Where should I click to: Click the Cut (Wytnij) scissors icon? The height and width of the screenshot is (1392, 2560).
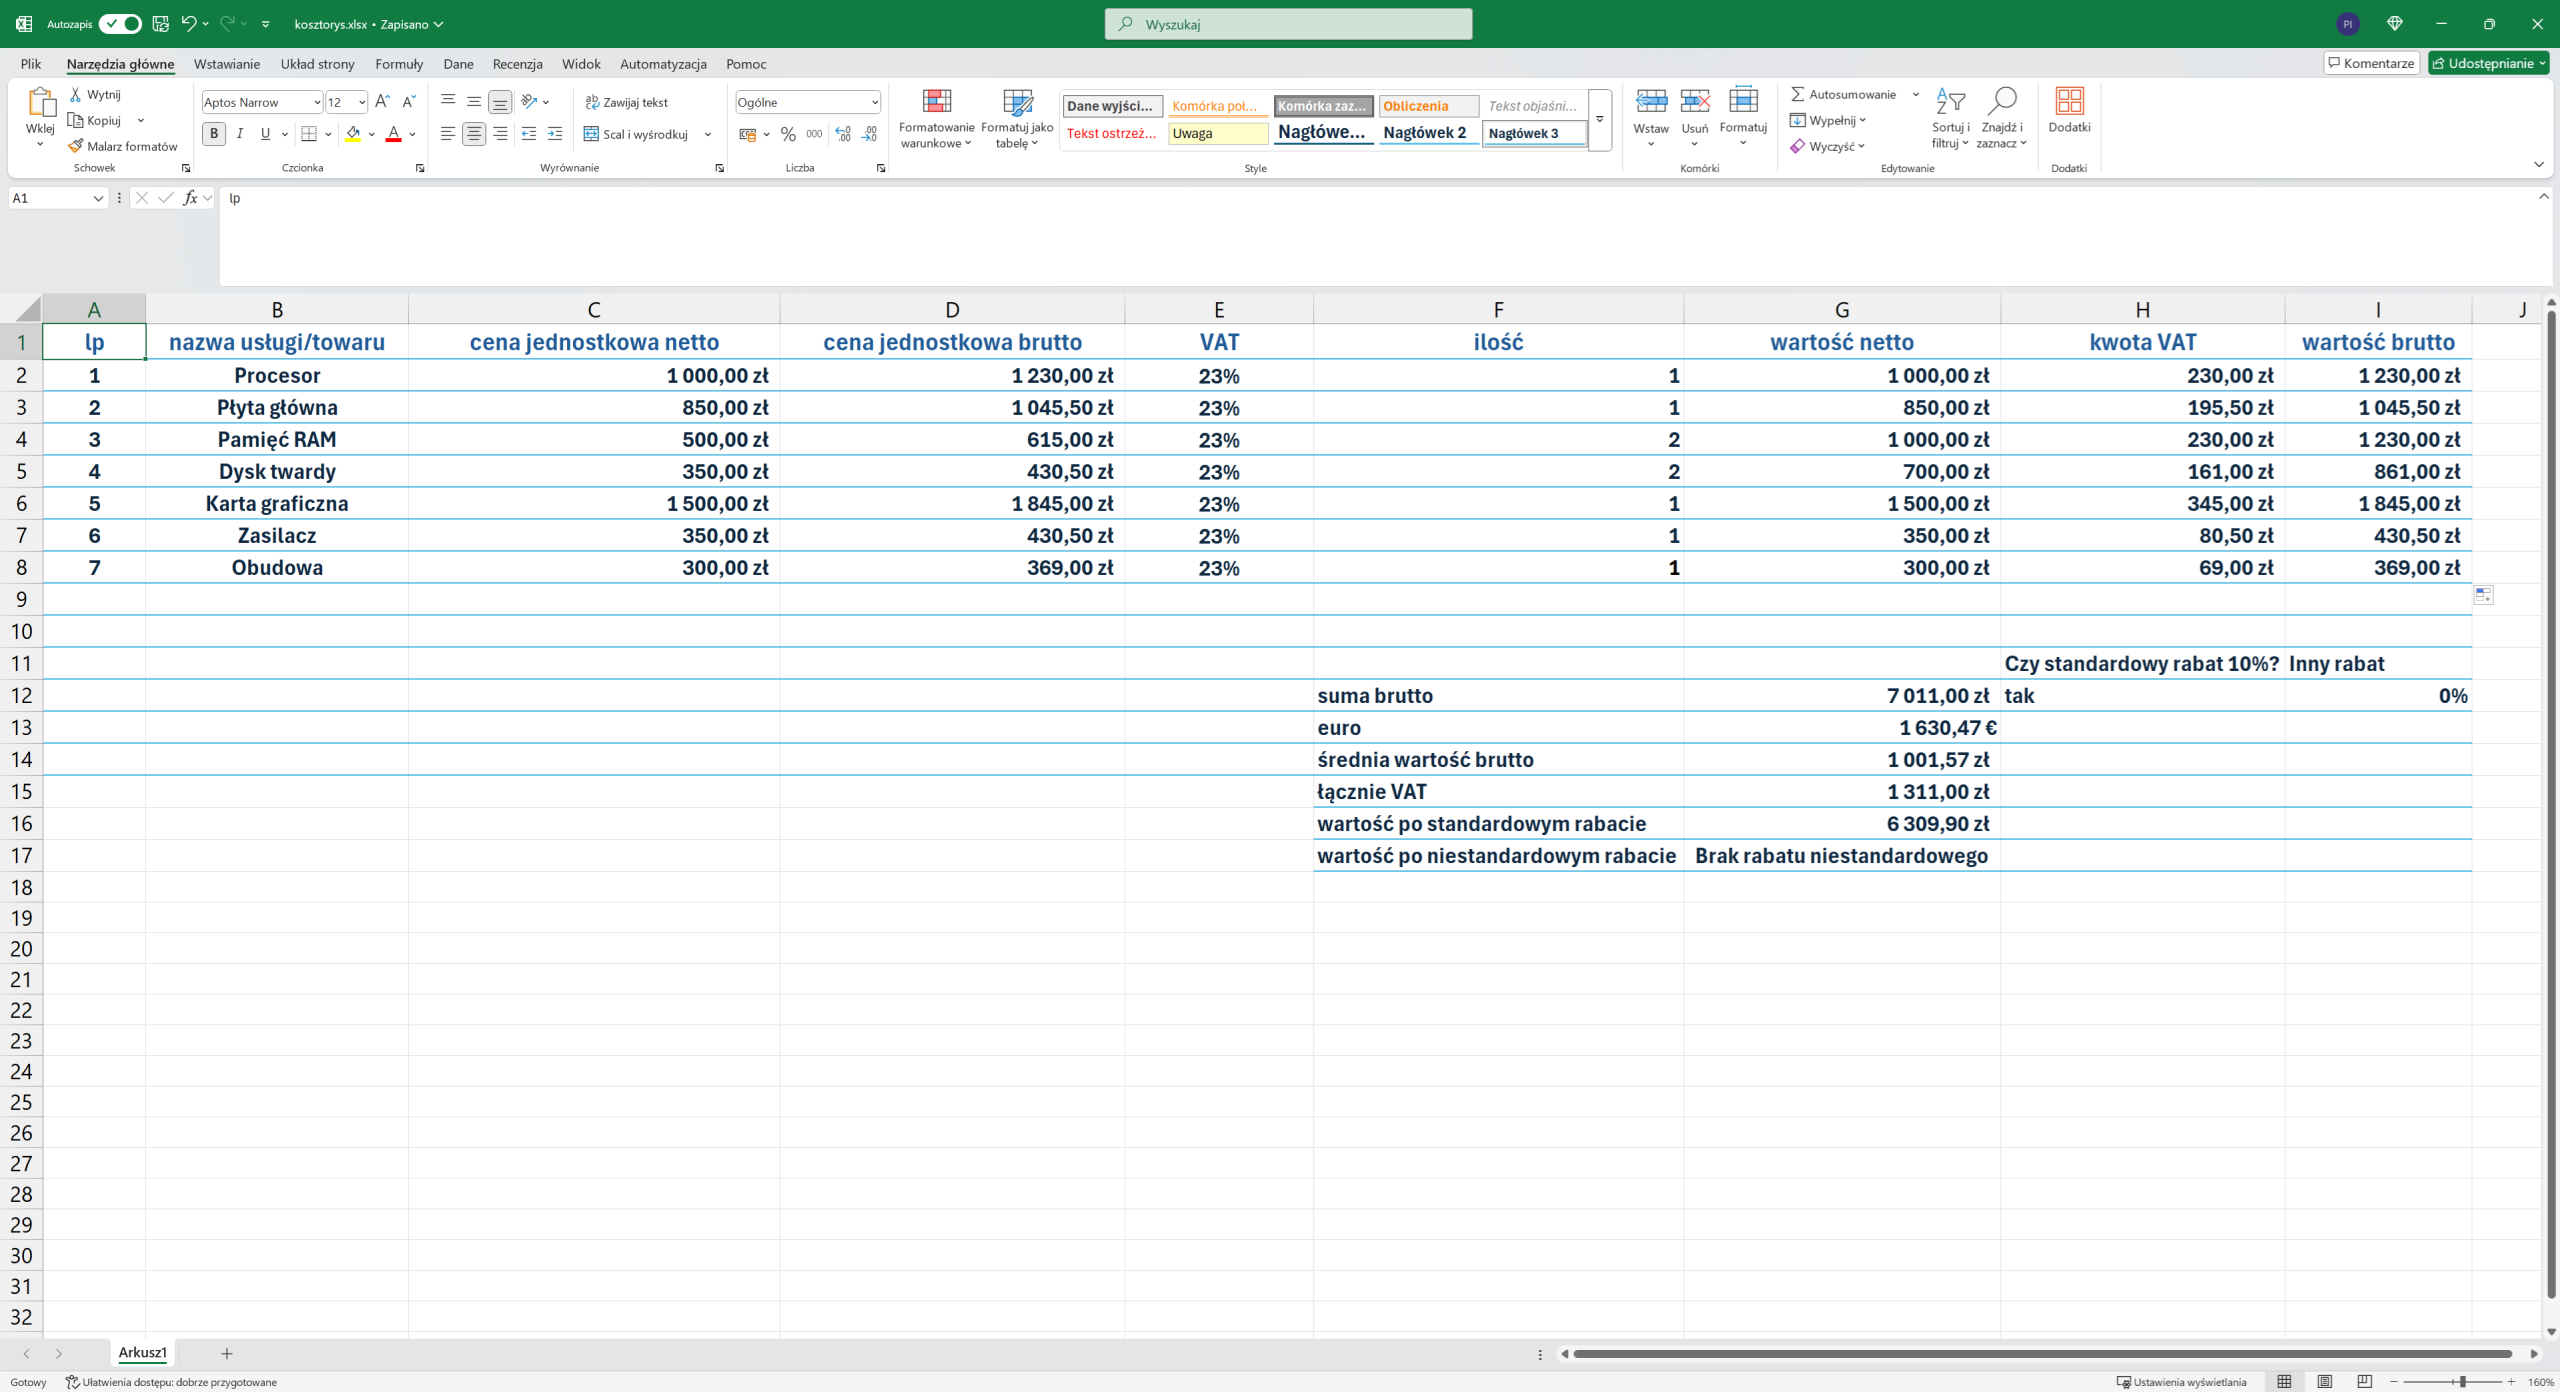click(x=76, y=94)
